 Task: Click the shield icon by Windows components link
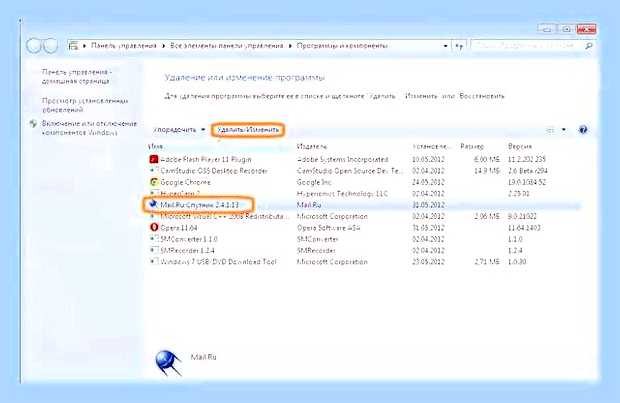click(34, 124)
